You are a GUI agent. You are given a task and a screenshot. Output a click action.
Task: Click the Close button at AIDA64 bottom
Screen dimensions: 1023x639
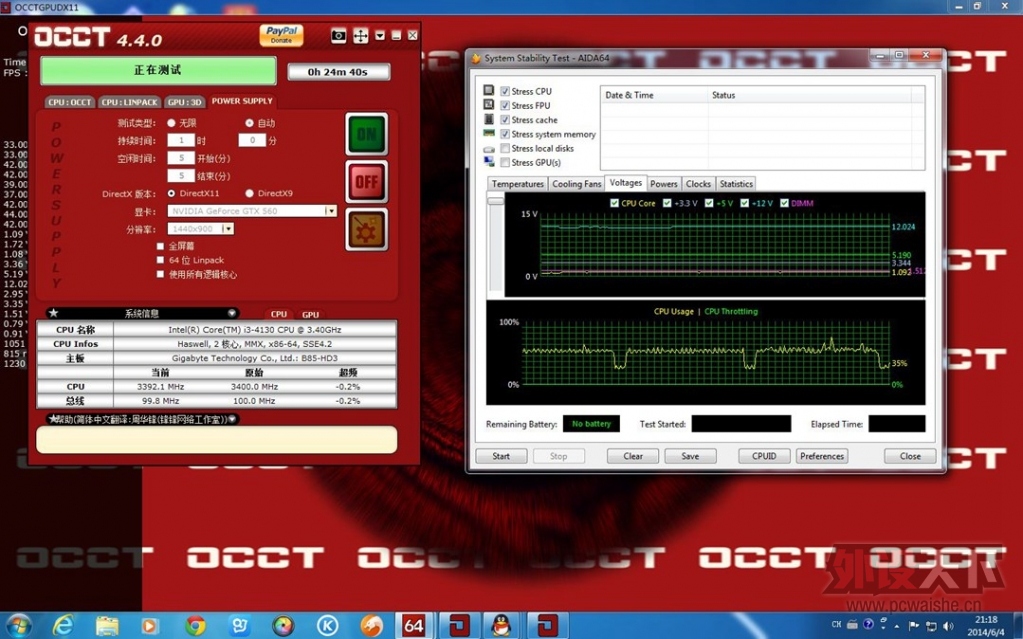coord(910,456)
